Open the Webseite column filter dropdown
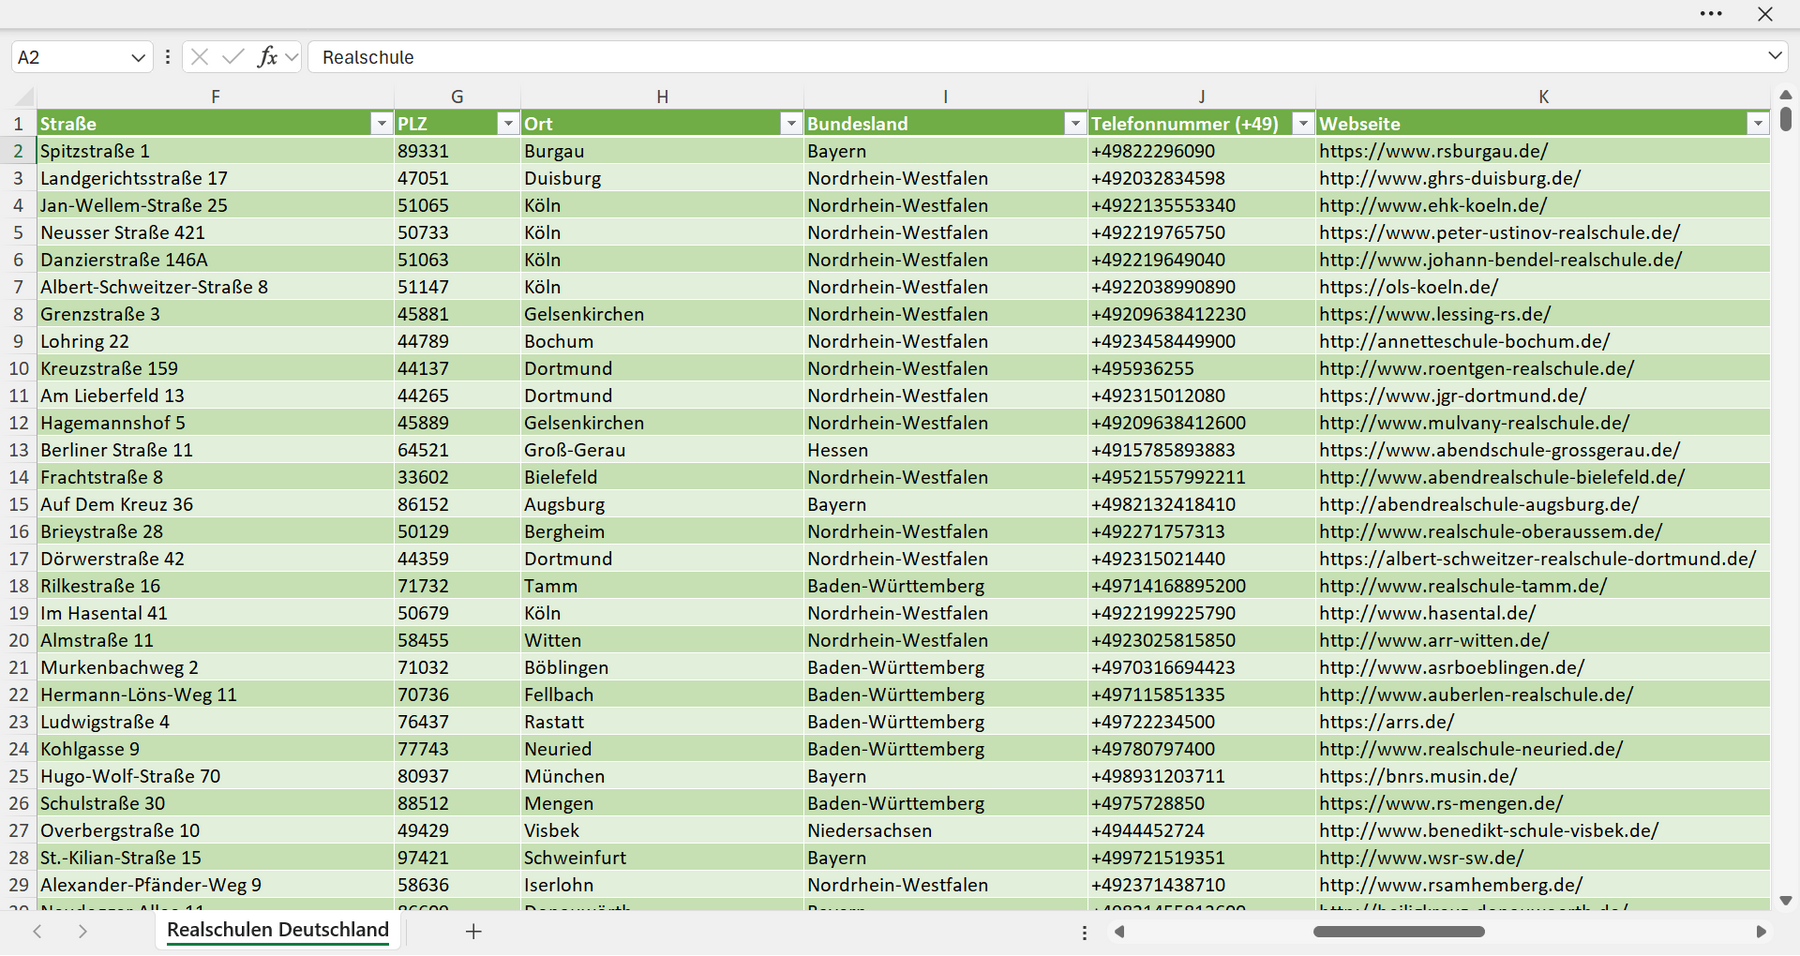1800x956 pixels. point(1758,124)
